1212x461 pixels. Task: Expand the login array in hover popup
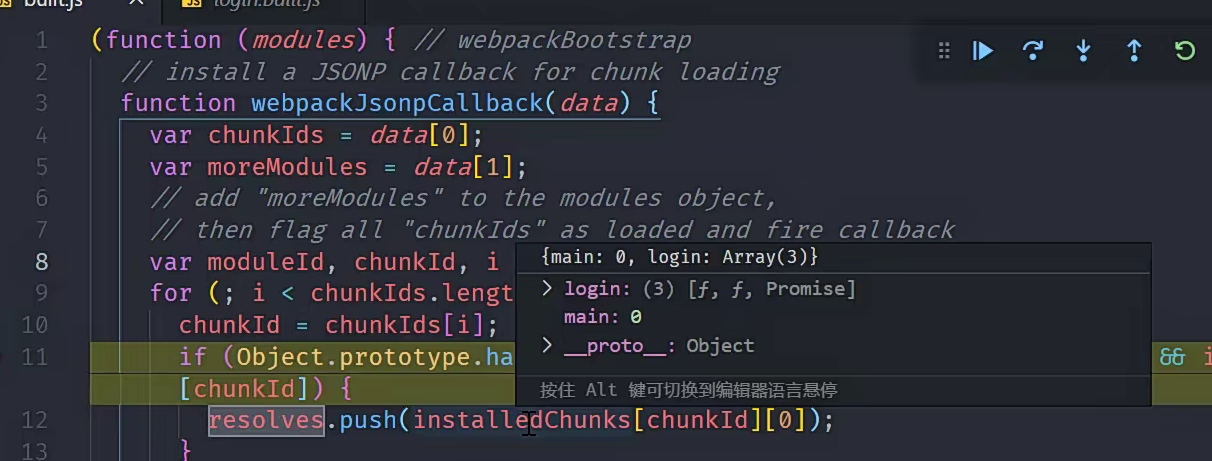547,290
